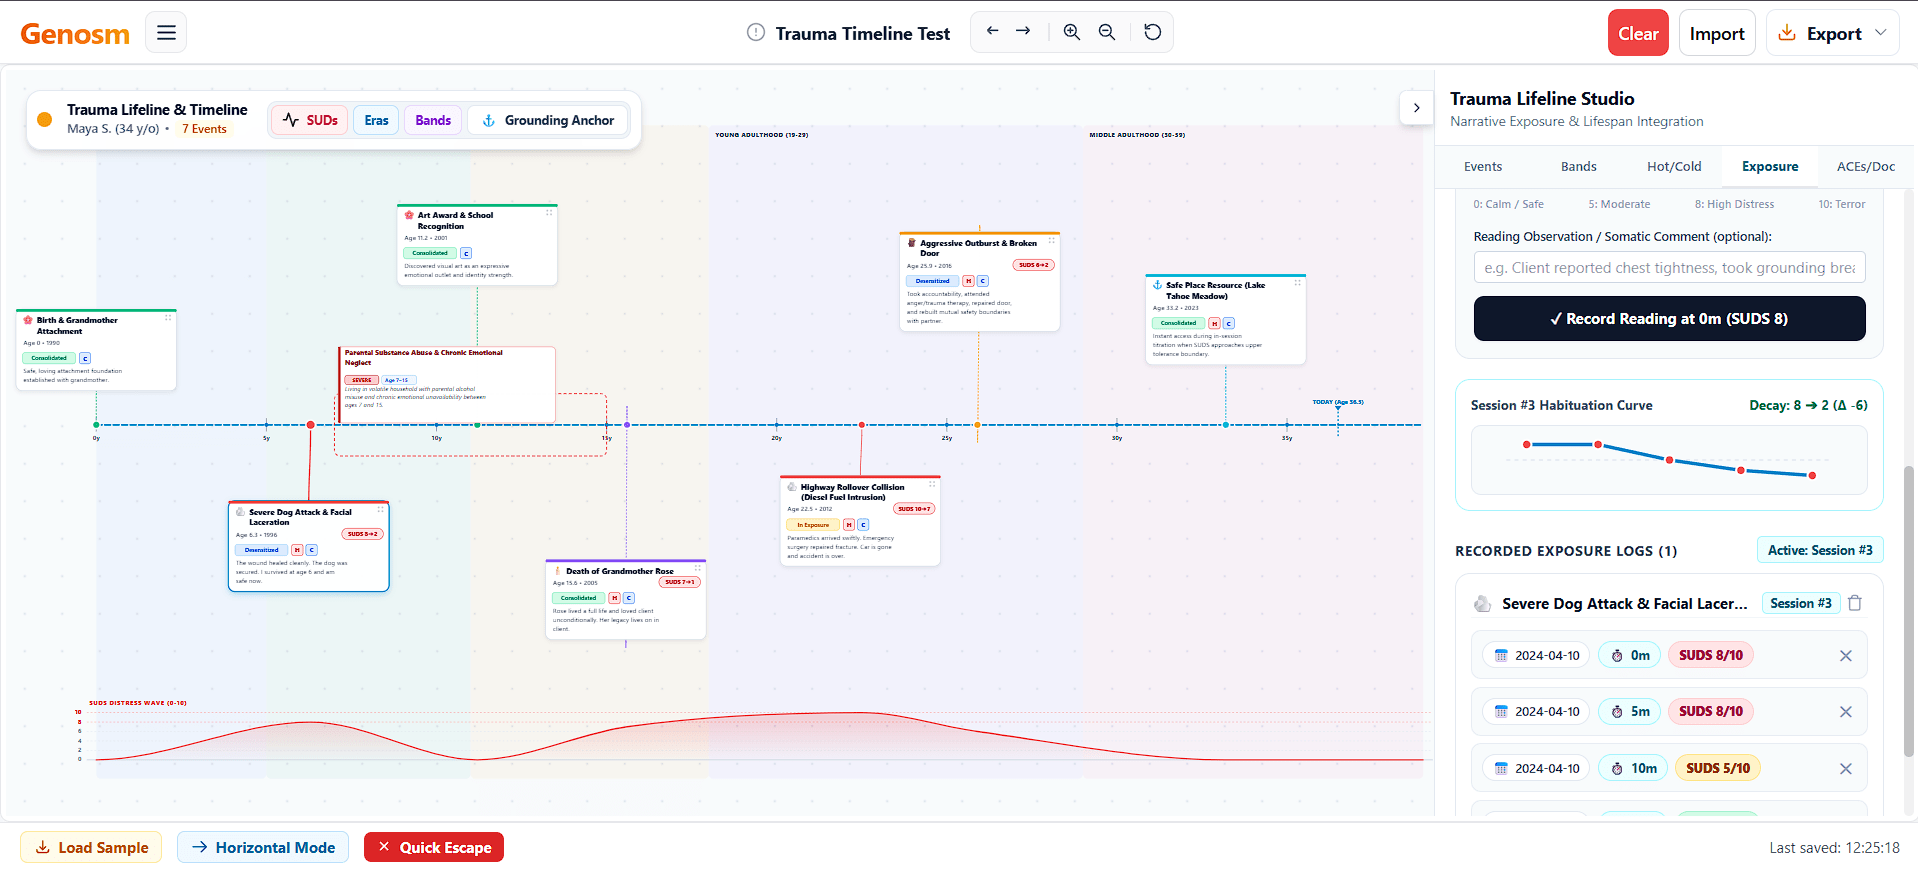This screenshot has height=870, width=1918.
Task: Select the Highway Rollover Collision event card
Action: tap(860, 521)
